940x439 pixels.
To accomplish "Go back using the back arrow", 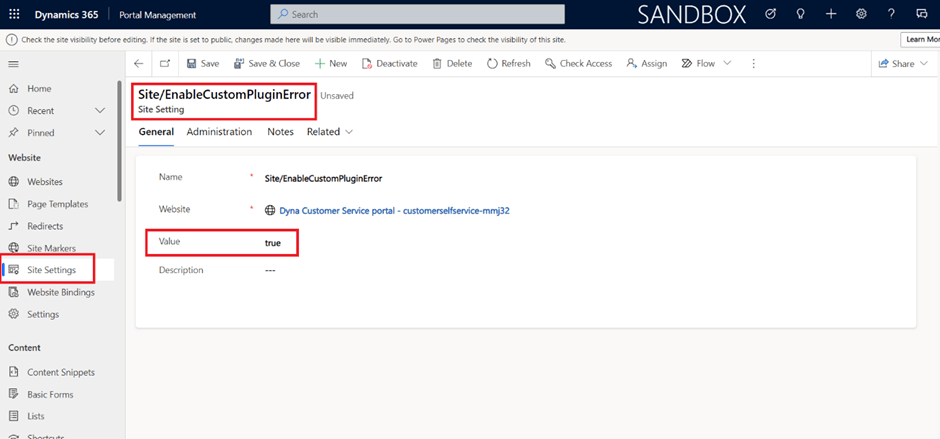I will 139,63.
